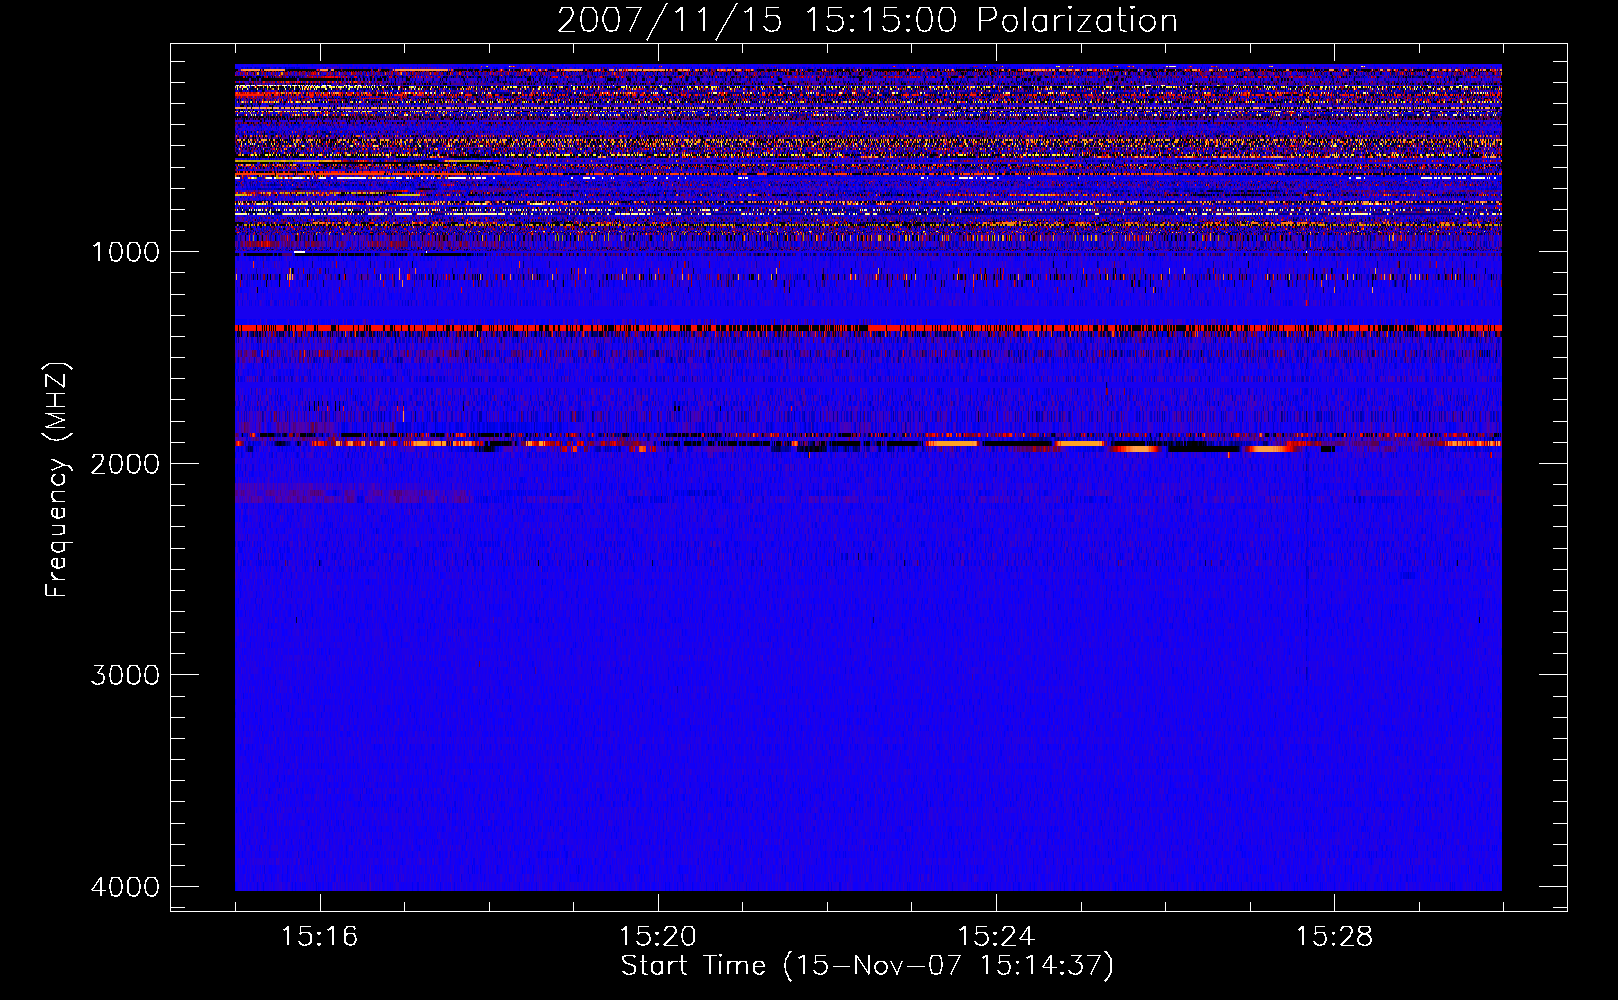Click the 3000 frequency tick label

coord(125,675)
